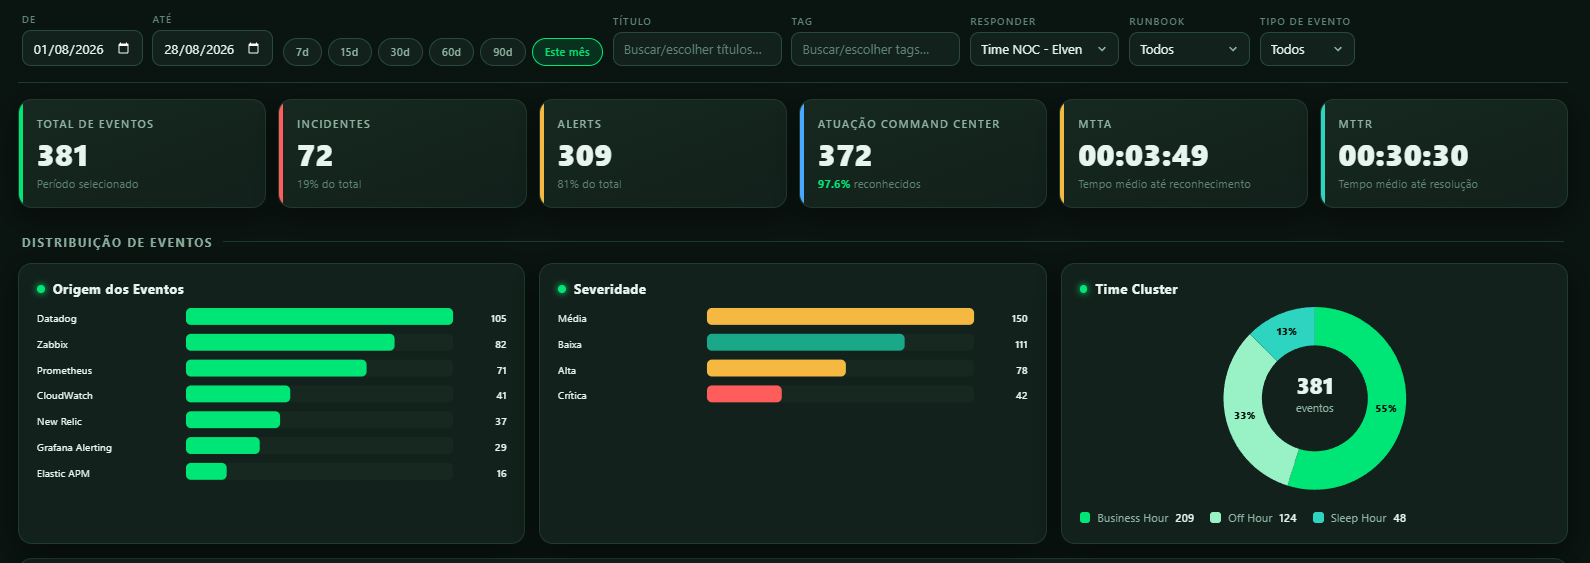Toggle the Off Hour legend item
The height and width of the screenshot is (563, 1590).
point(1253,518)
